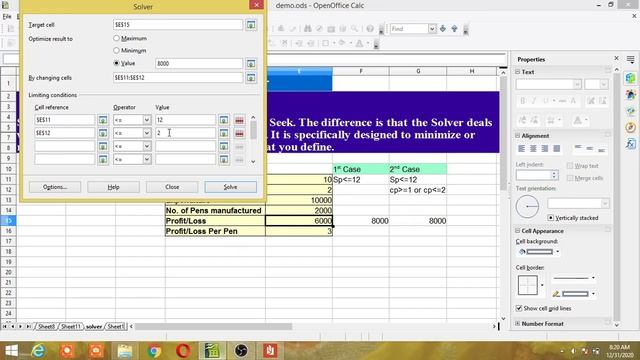This screenshot has width=640, height=360.
Task: Remove the $E$11 limiting condition
Action: click(240, 120)
